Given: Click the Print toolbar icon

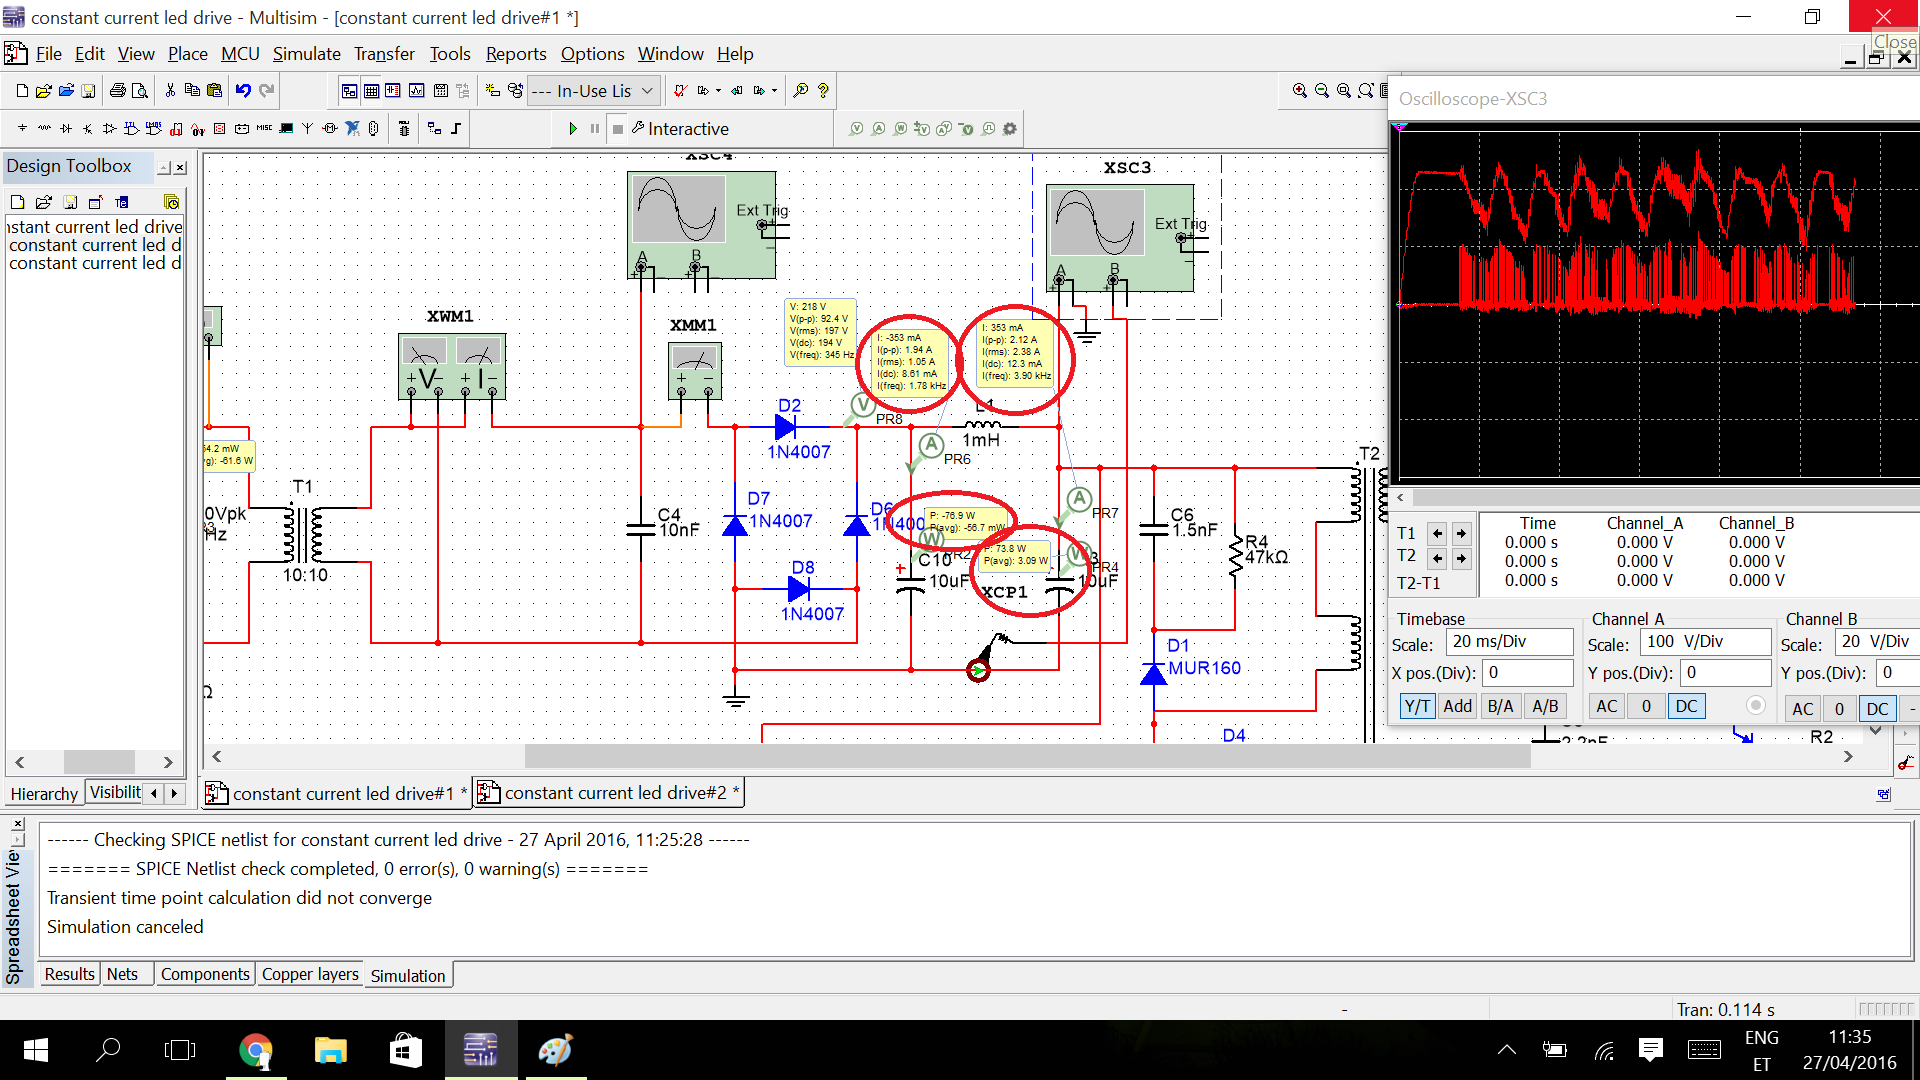Looking at the screenshot, I should (118, 91).
